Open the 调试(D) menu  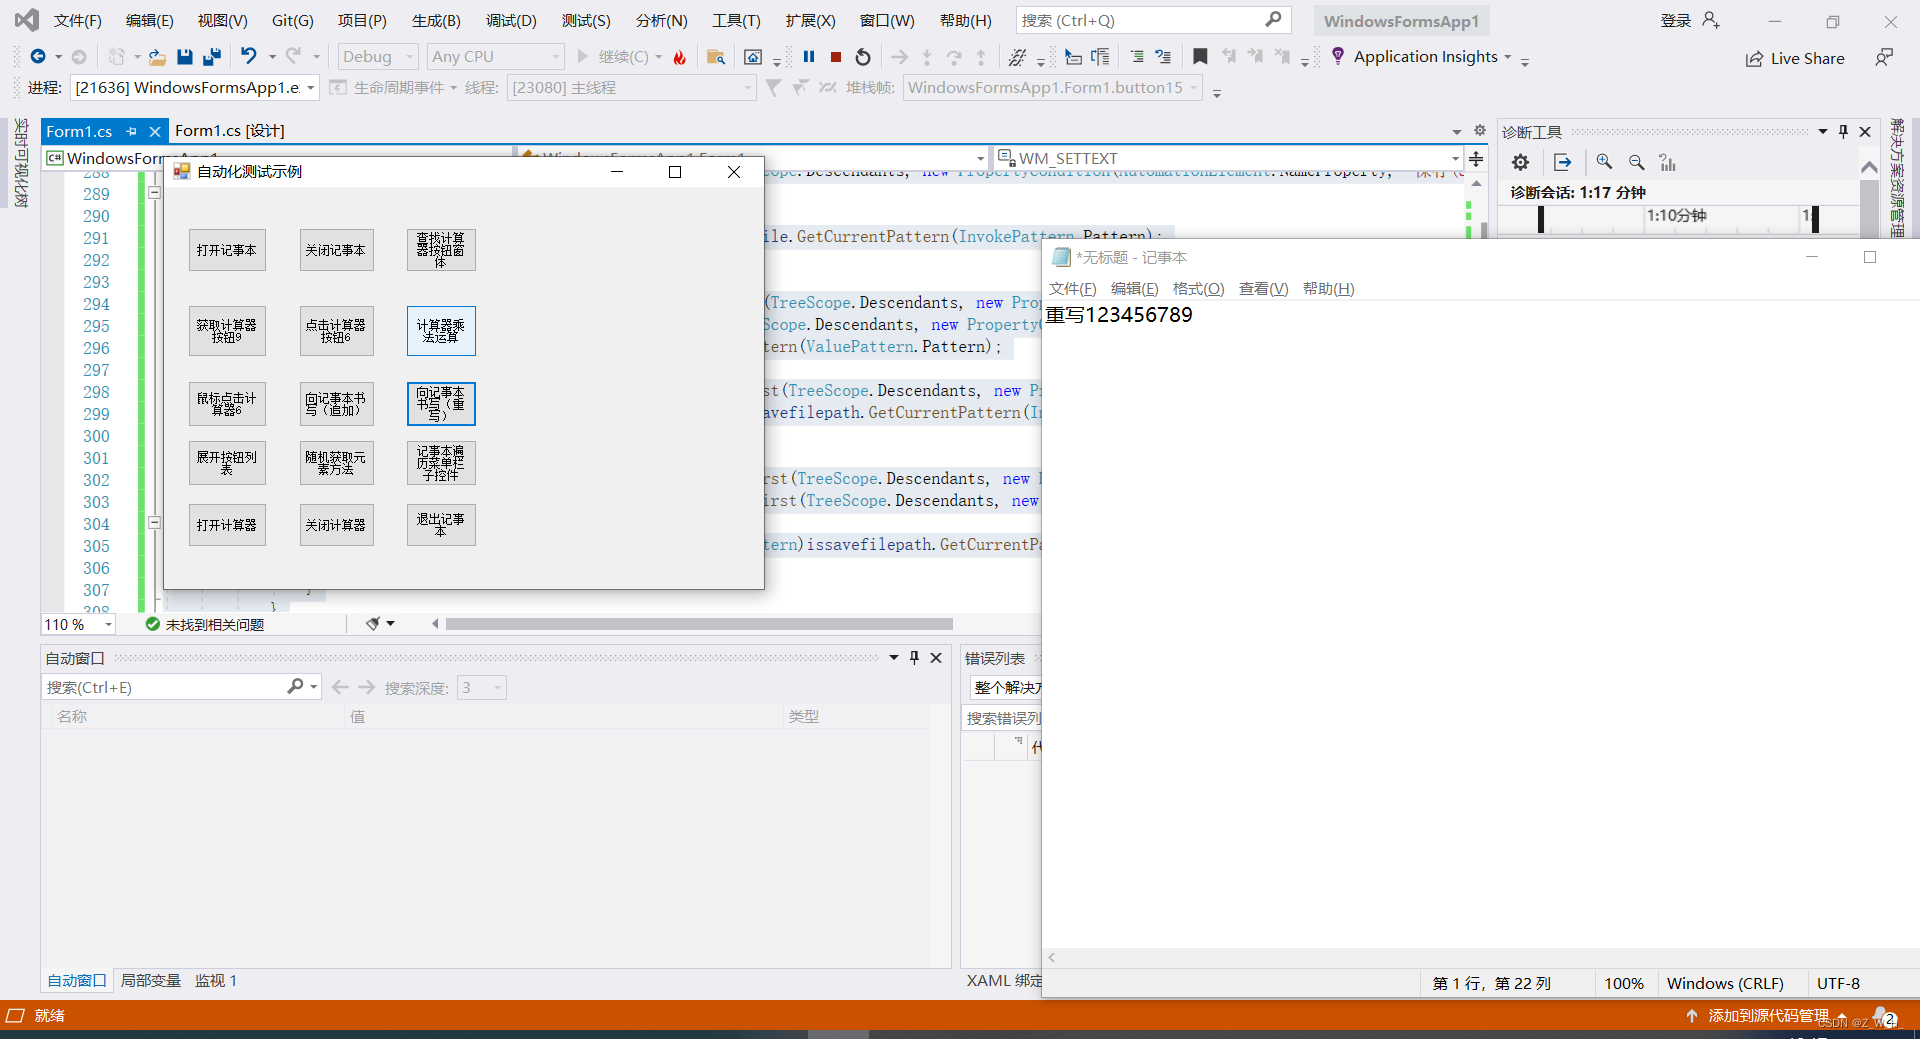pos(511,20)
